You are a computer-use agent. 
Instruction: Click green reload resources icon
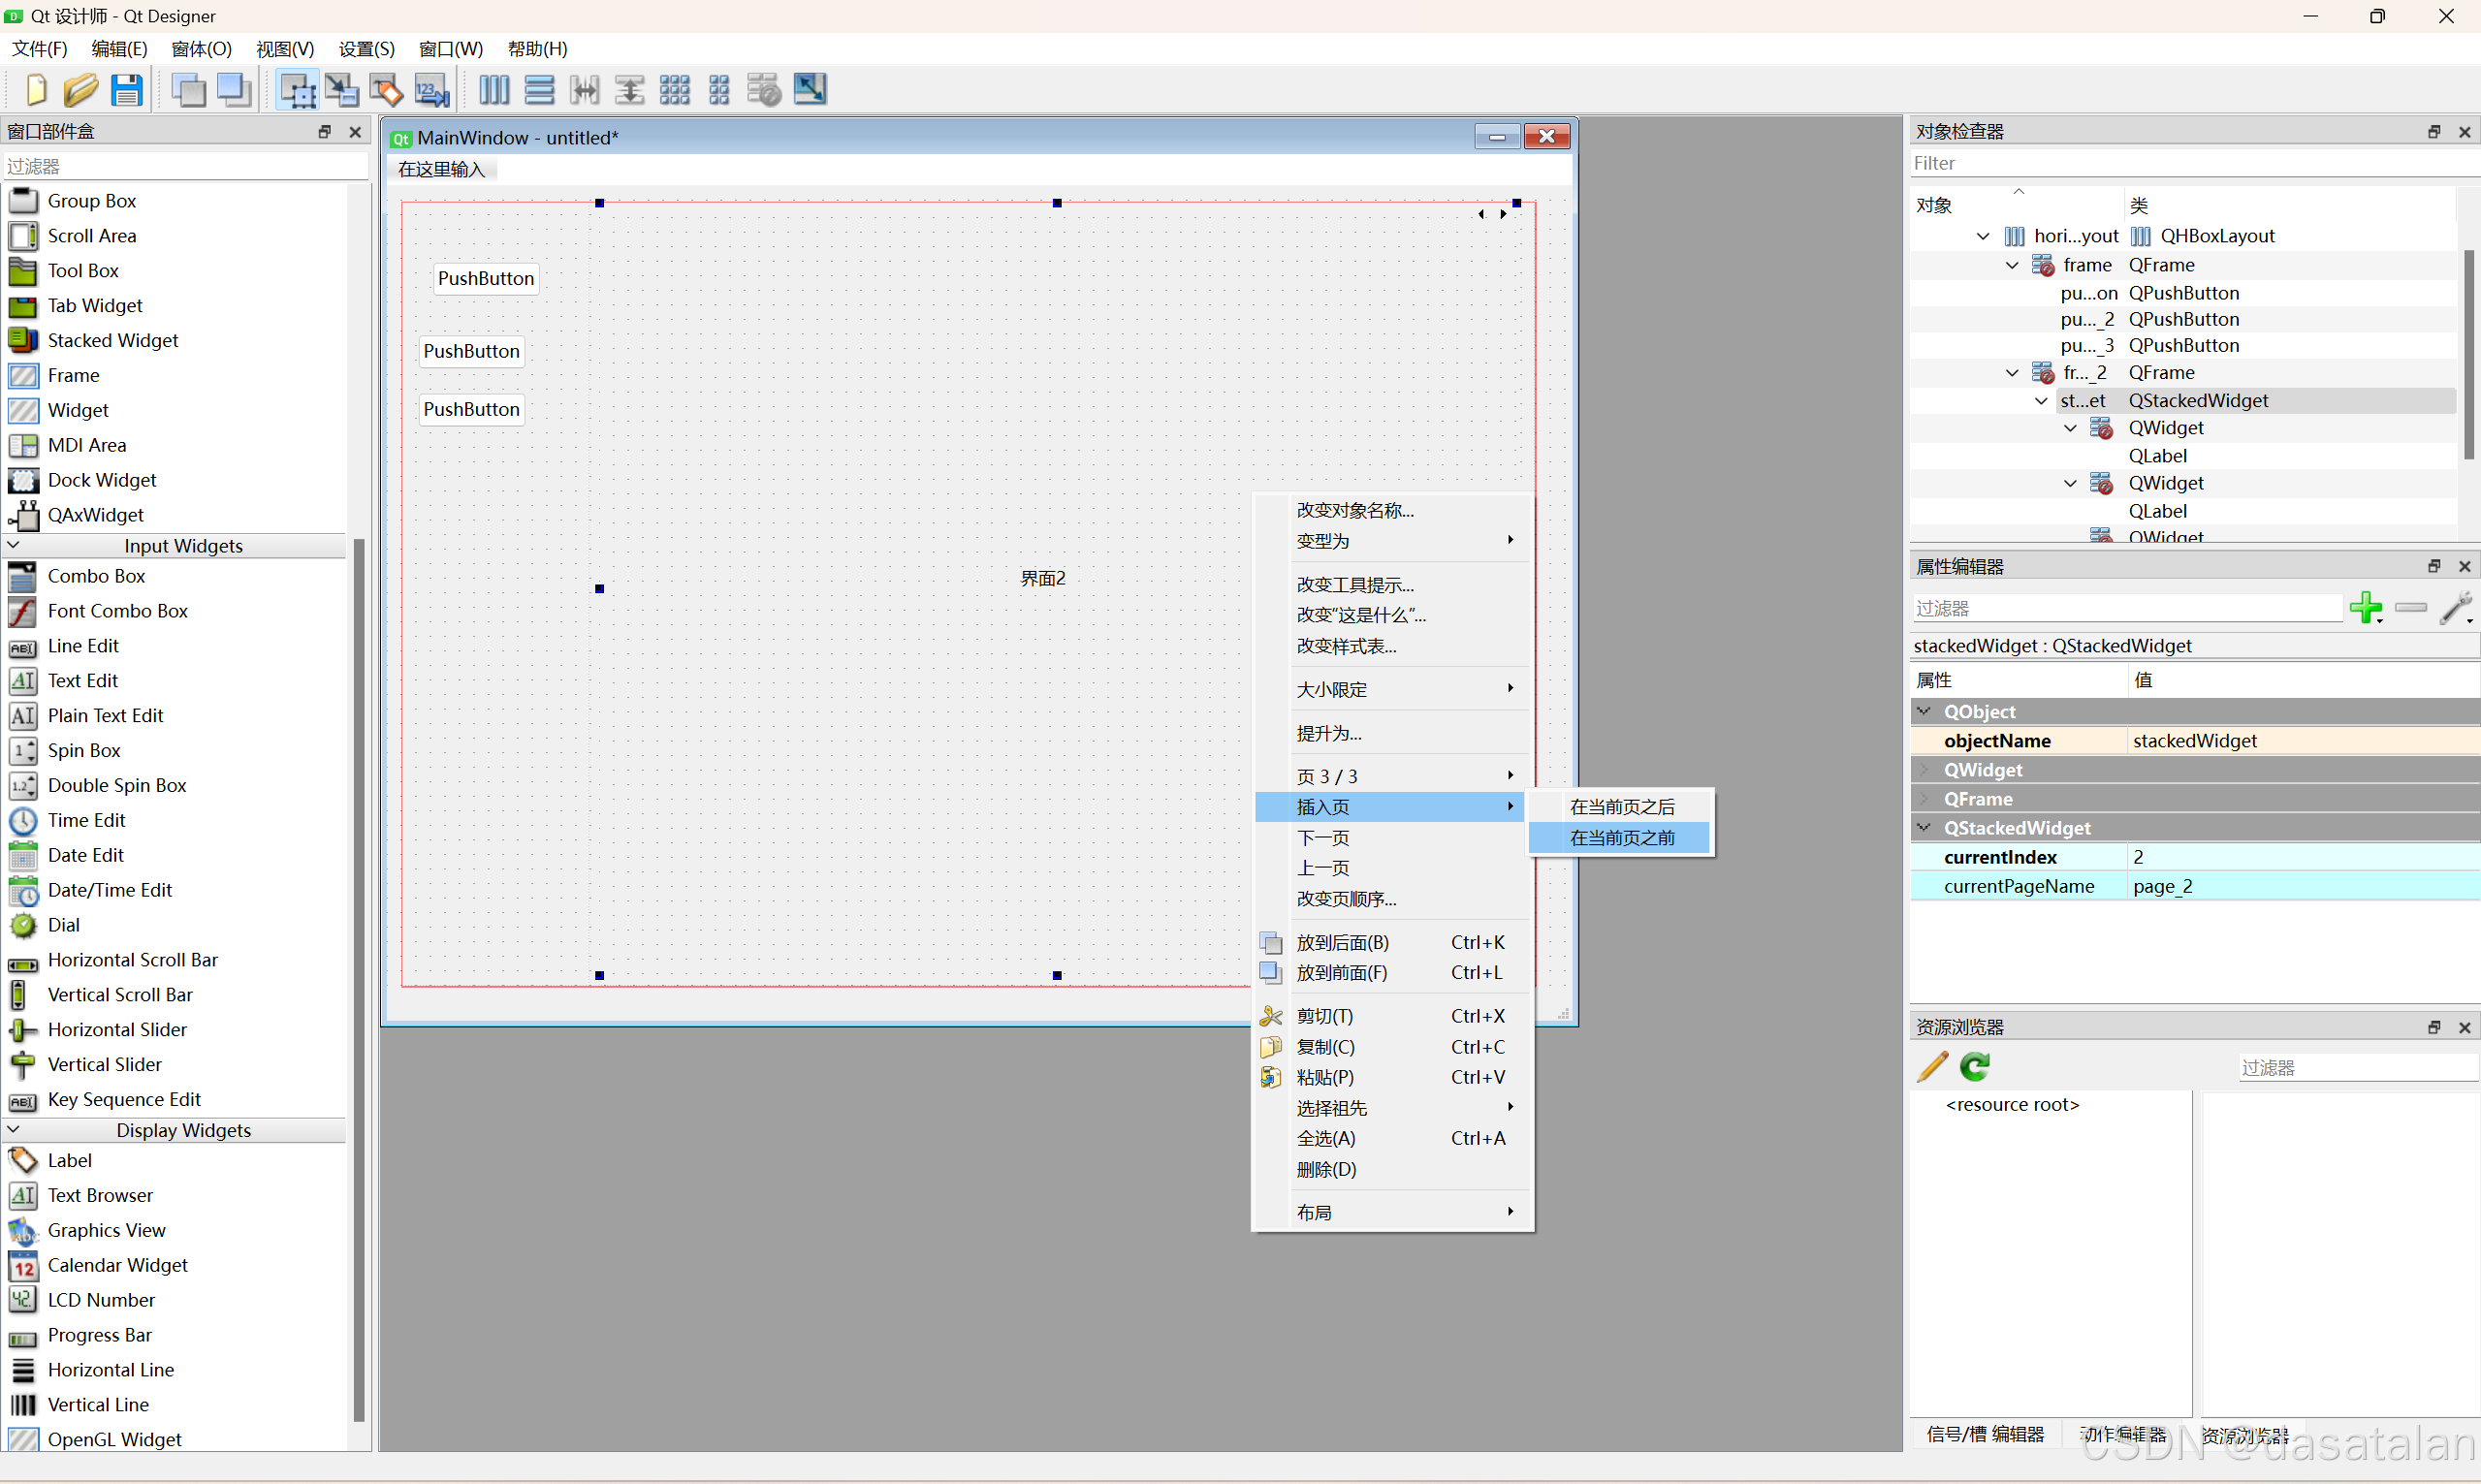[x=1975, y=1067]
